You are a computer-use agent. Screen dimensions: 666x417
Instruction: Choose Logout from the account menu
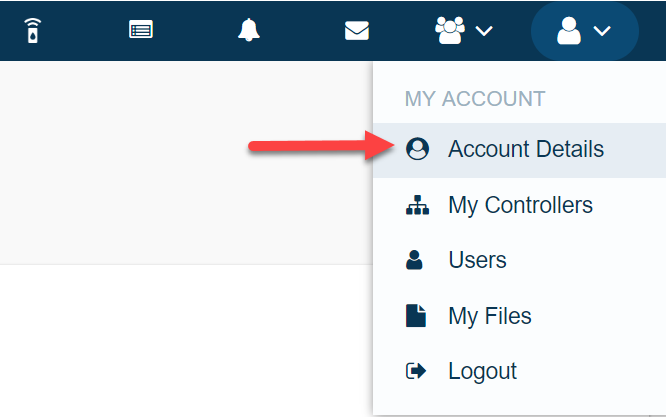tap(519, 371)
